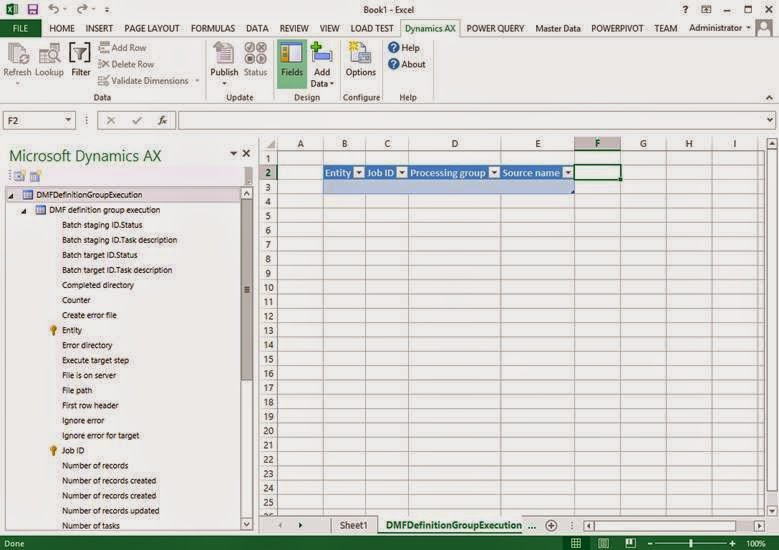
Task: Open the Processing group filter dropdown
Action: coord(494,172)
